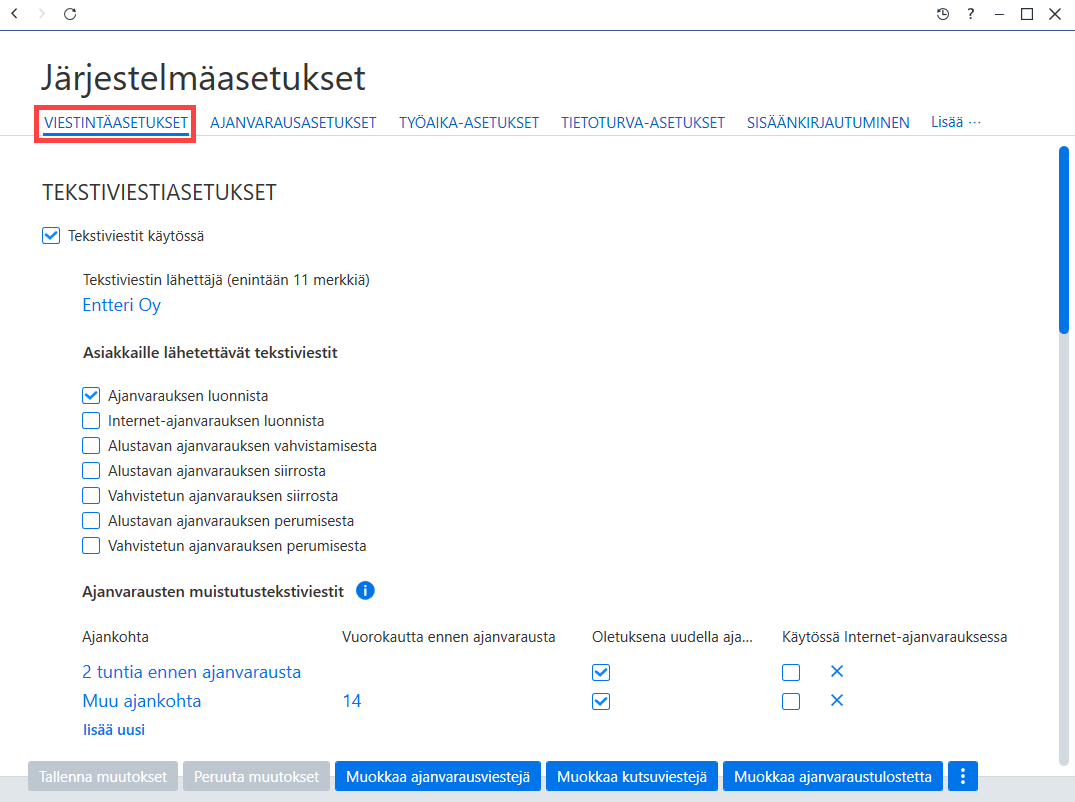Check 'Alustavan ajanvarauksen siirrosta'
This screenshot has height=802, width=1075.
(91, 470)
